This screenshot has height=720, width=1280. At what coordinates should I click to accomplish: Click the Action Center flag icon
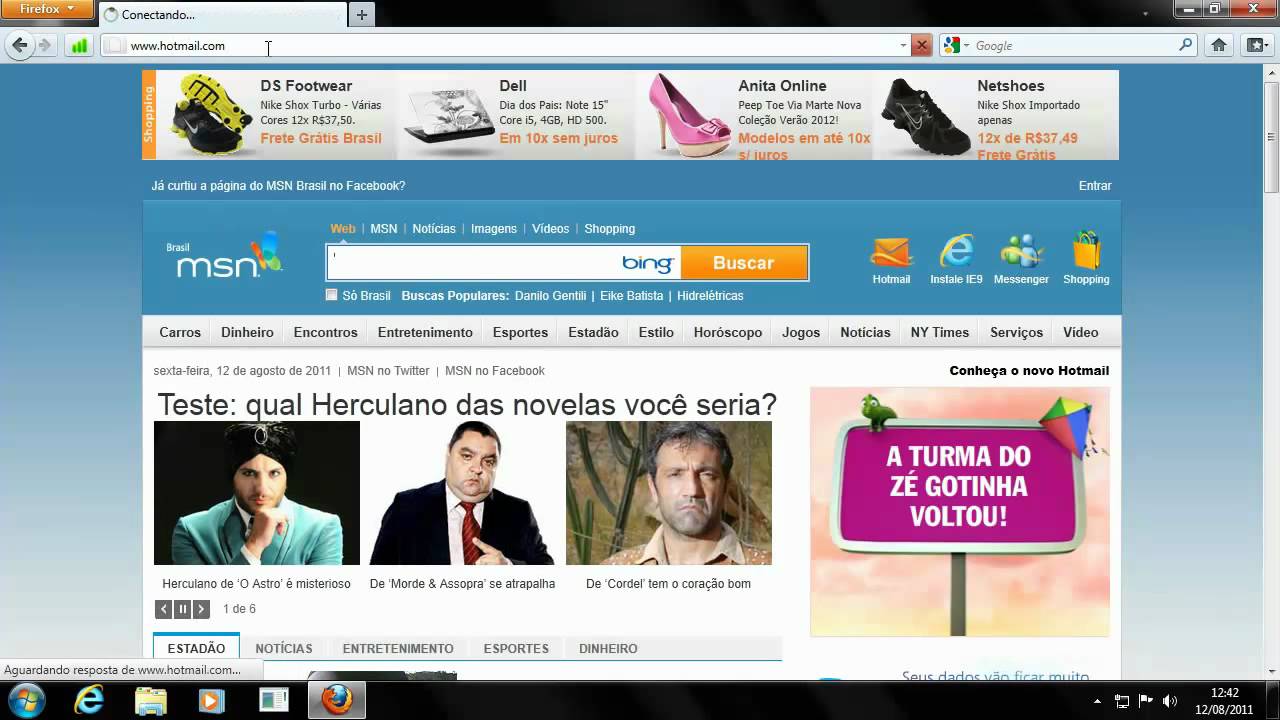pos(1146,701)
